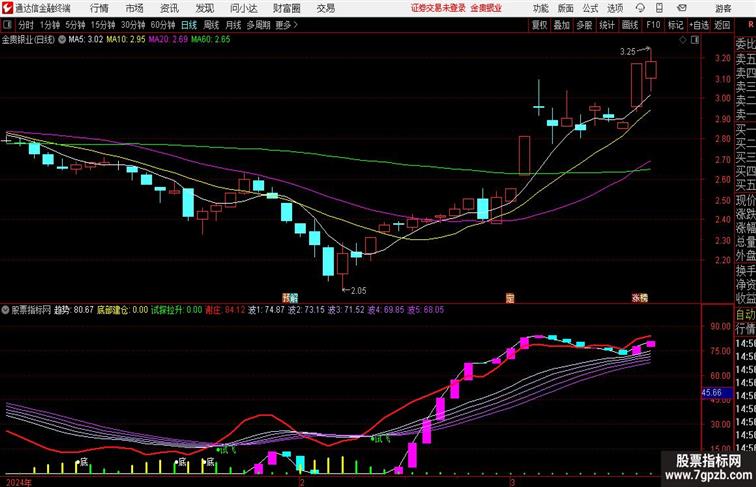This screenshot has height=487, width=756.
Task: Open the customer service headset icon
Action: [640, 8]
